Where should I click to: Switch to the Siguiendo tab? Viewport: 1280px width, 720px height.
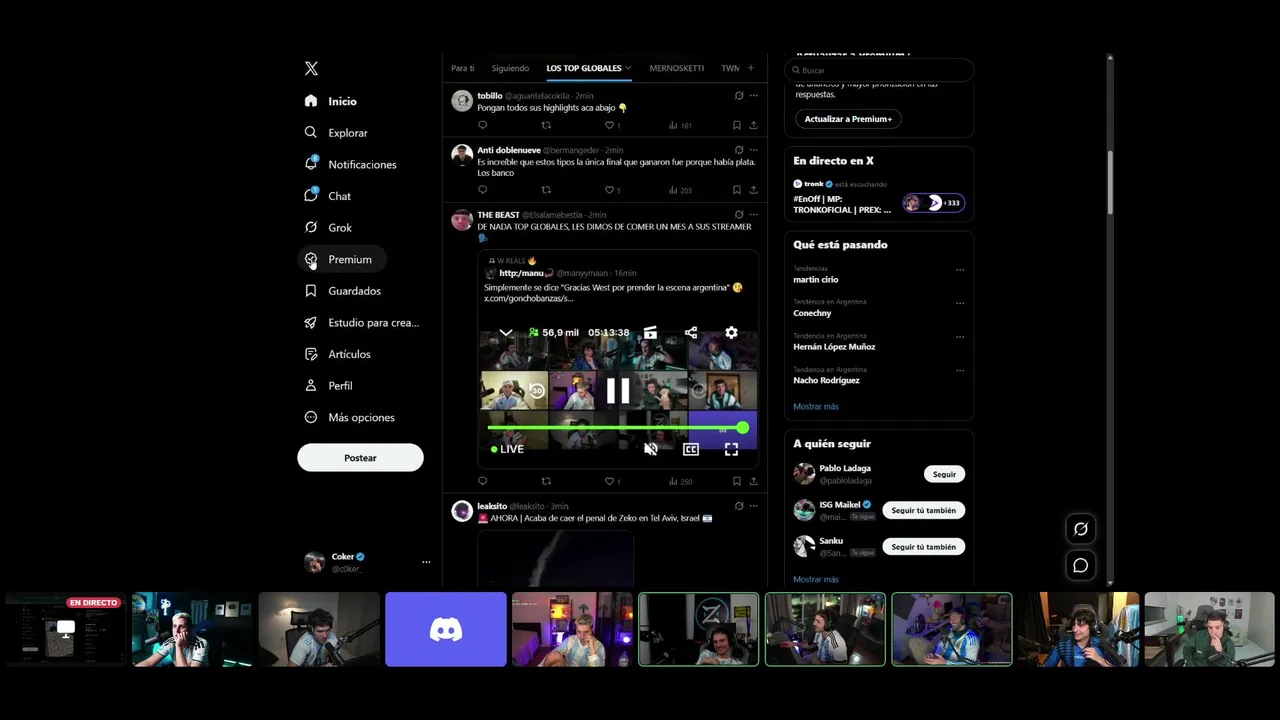pos(510,68)
